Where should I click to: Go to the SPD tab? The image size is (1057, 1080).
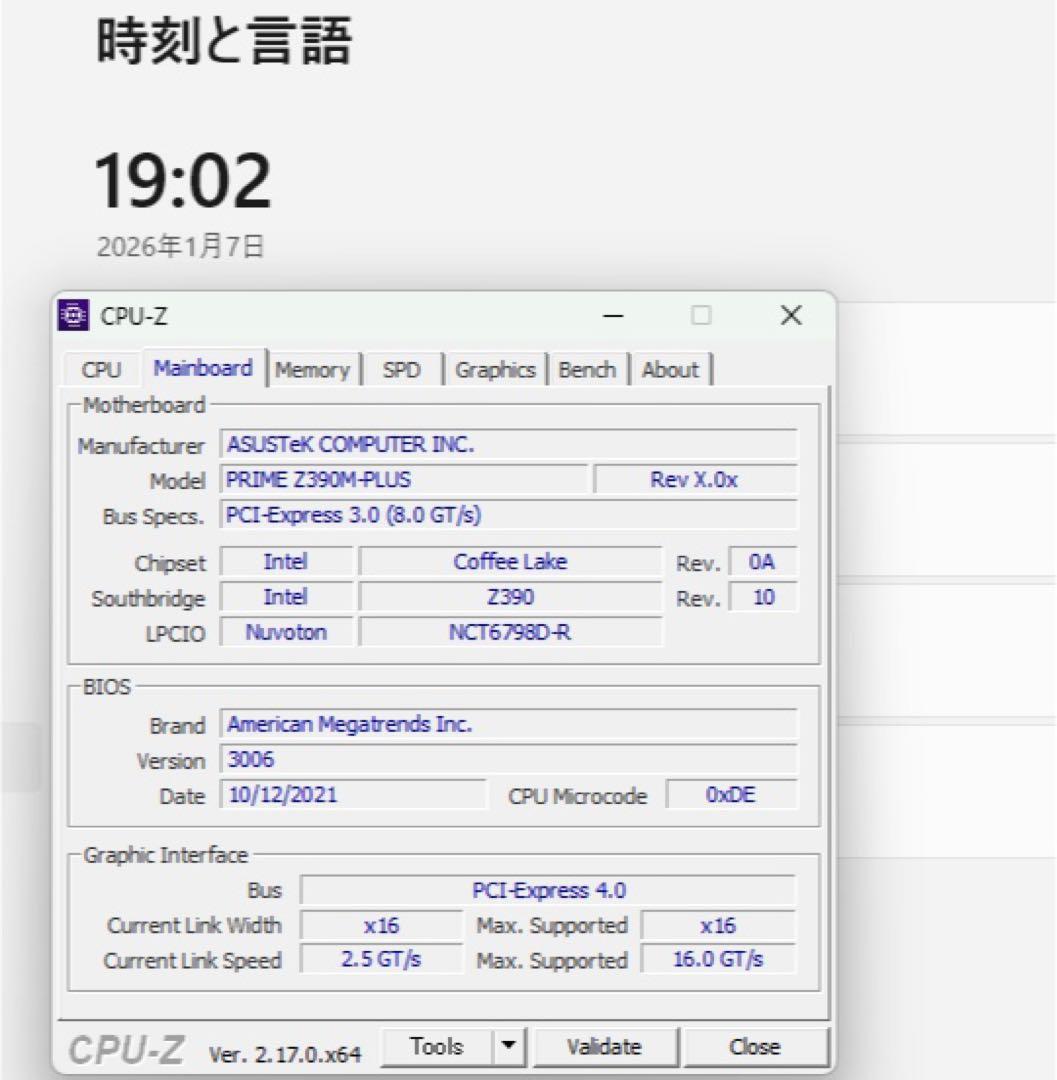tap(401, 370)
